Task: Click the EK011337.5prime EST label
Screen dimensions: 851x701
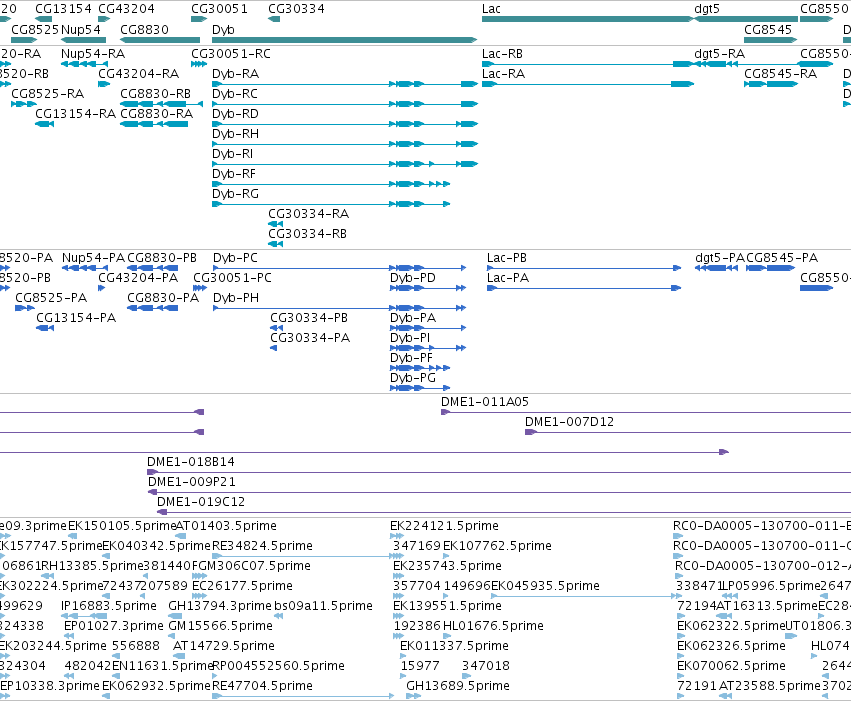Action: point(454,646)
